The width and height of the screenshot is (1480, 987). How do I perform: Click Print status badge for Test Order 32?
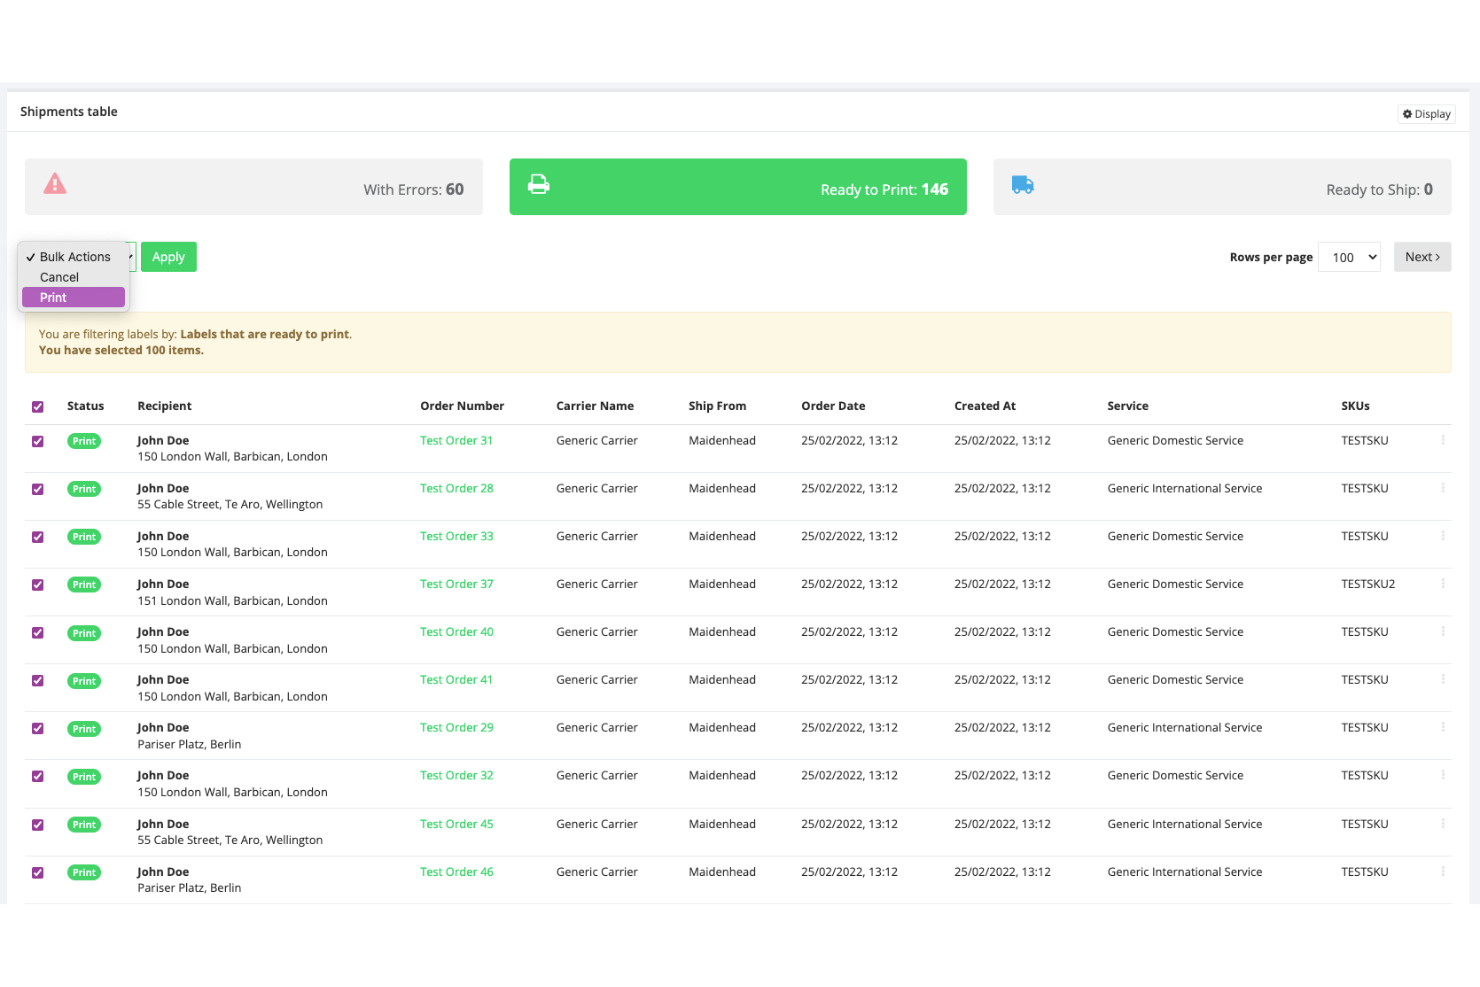(84, 777)
